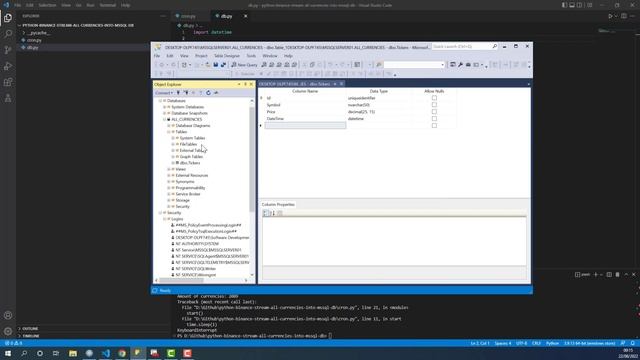Screen dimensions: 640x360
Task: Open VS Code Search icon in activity bar
Action: point(8,34)
